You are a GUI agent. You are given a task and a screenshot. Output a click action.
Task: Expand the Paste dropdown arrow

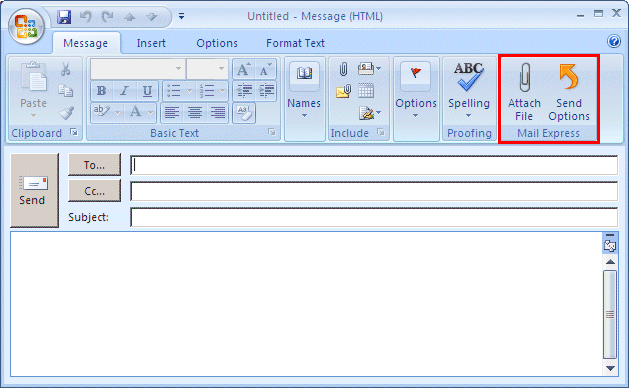coord(33,116)
